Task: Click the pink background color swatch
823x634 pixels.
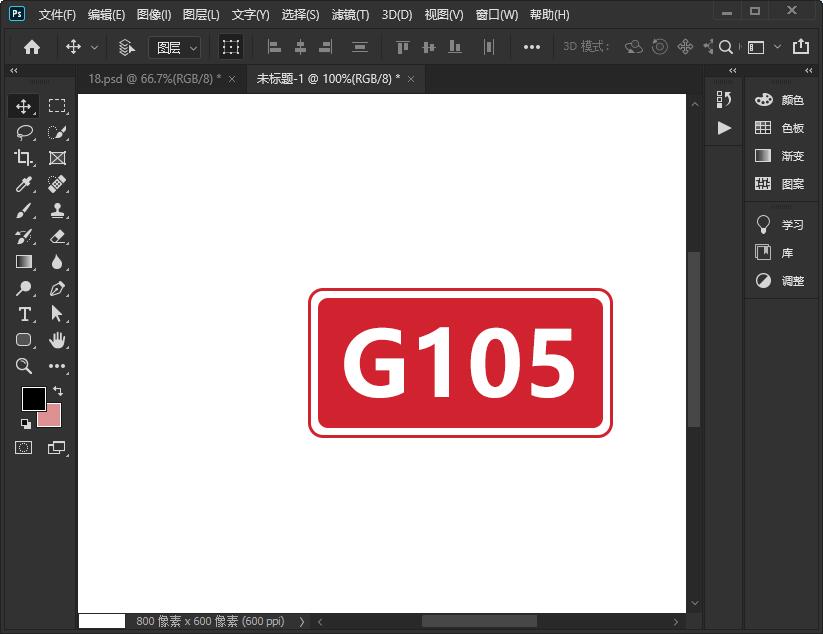Action: 52,418
